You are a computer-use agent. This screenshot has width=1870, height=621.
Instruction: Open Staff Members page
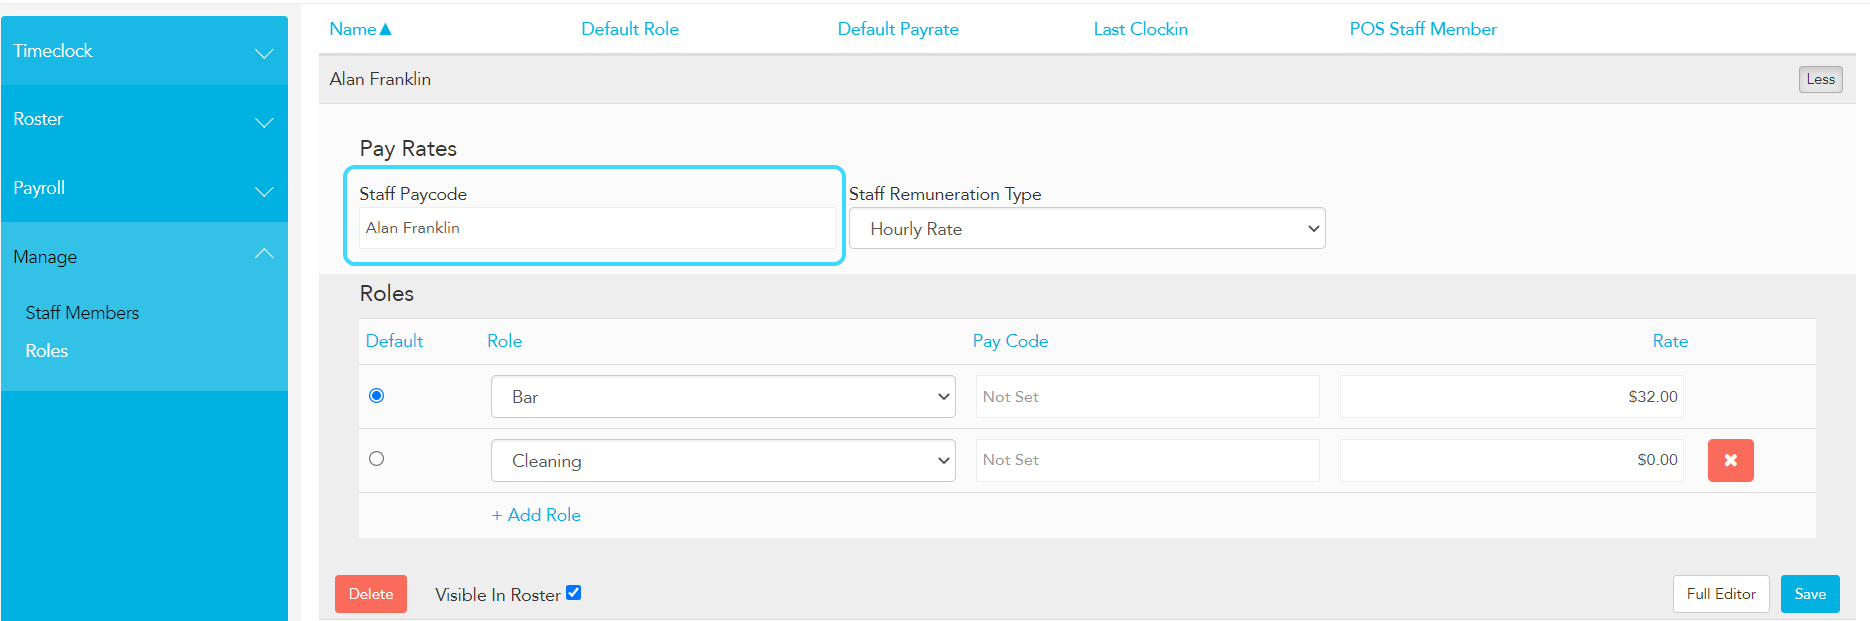(82, 313)
